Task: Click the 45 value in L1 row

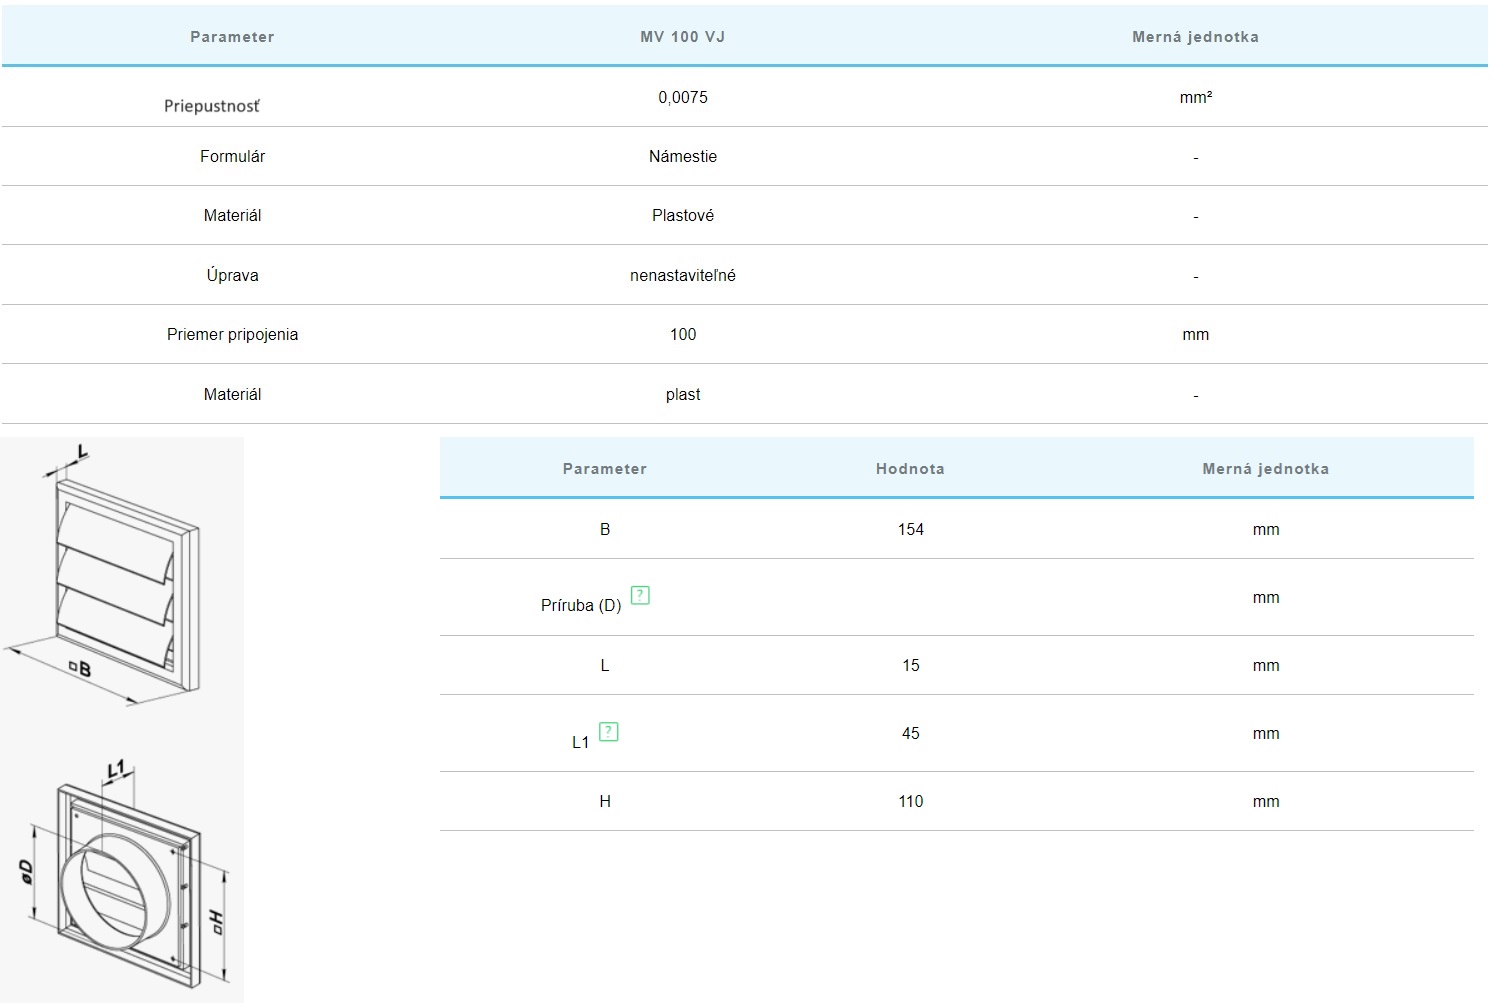Action: (x=910, y=733)
